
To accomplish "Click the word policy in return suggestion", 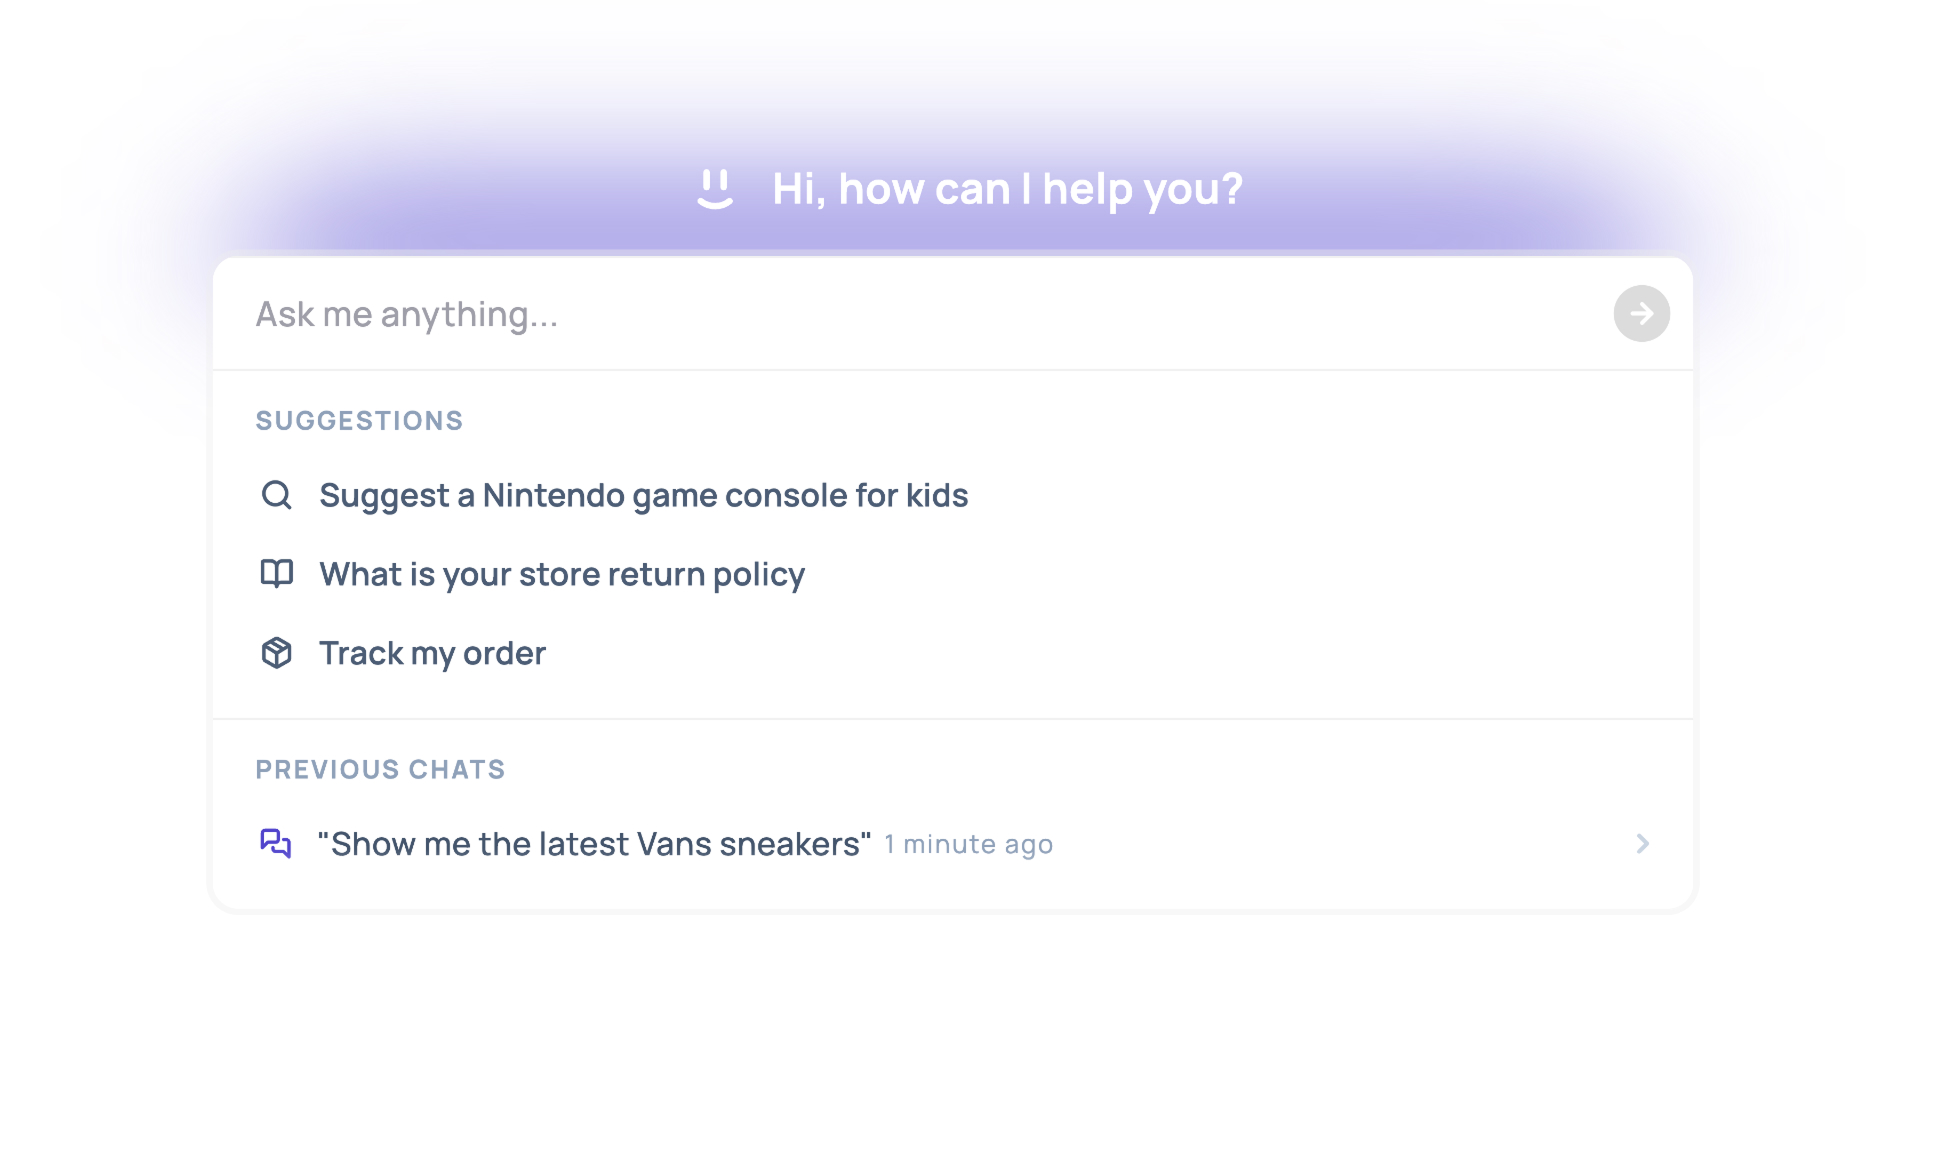I will tap(758, 574).
